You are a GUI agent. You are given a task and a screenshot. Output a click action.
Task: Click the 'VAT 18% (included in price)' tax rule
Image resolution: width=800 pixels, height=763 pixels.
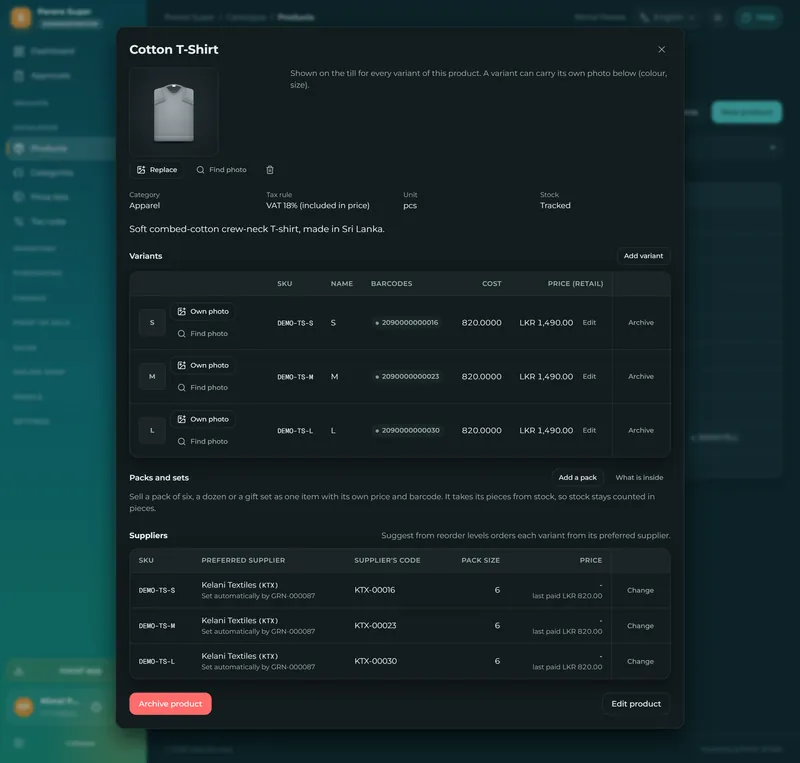pos(318,206)
